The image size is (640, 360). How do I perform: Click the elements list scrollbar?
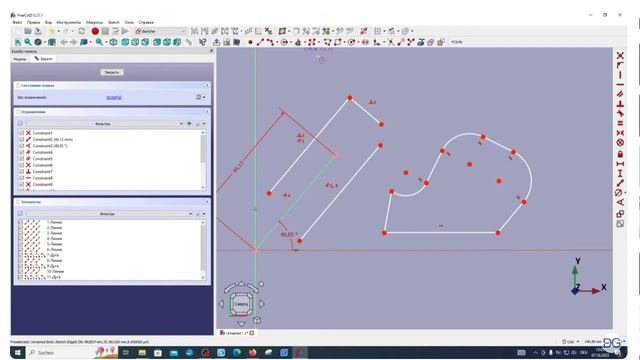[203, 250]
